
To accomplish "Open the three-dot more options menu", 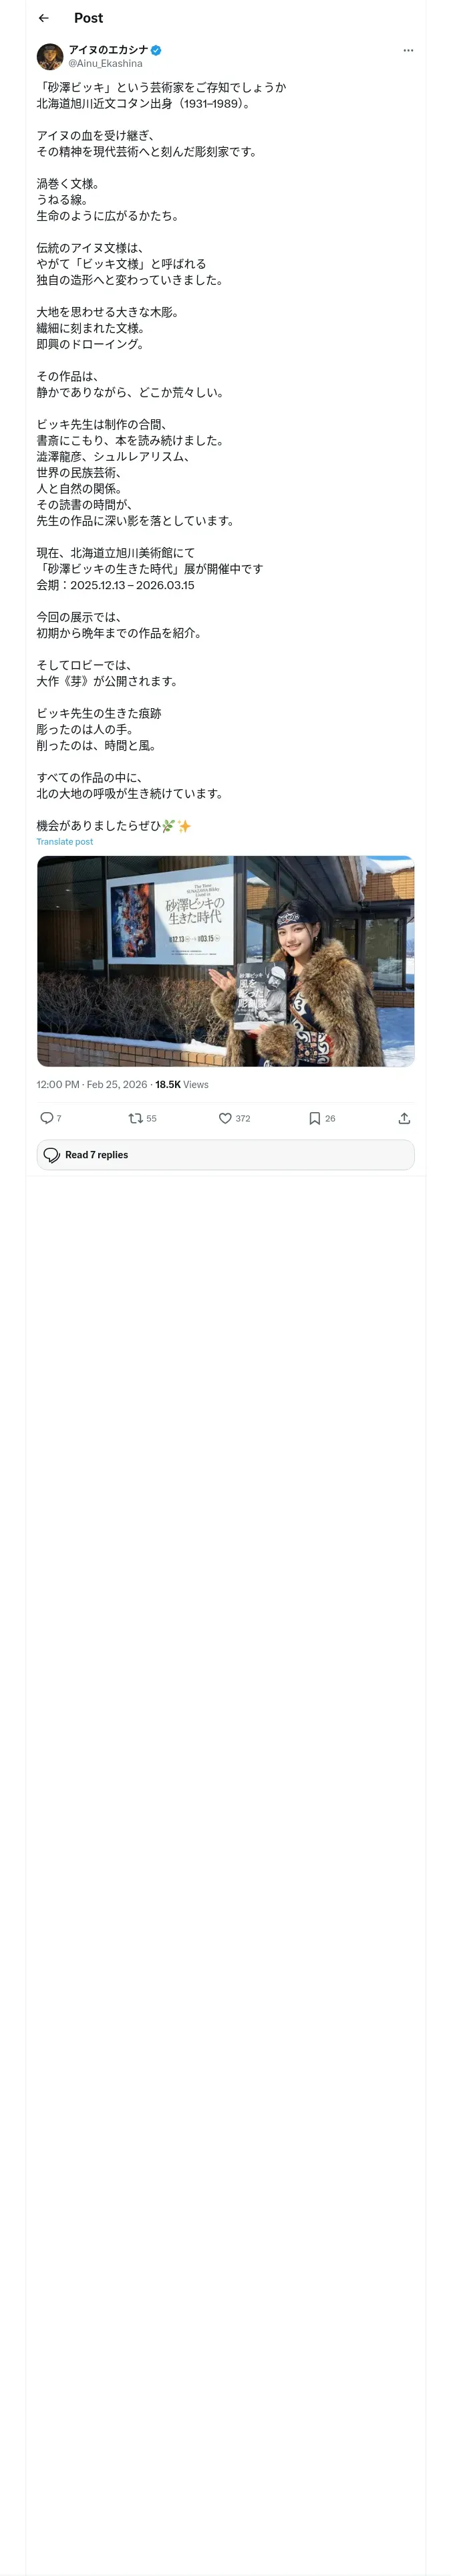I will [408, 50].
